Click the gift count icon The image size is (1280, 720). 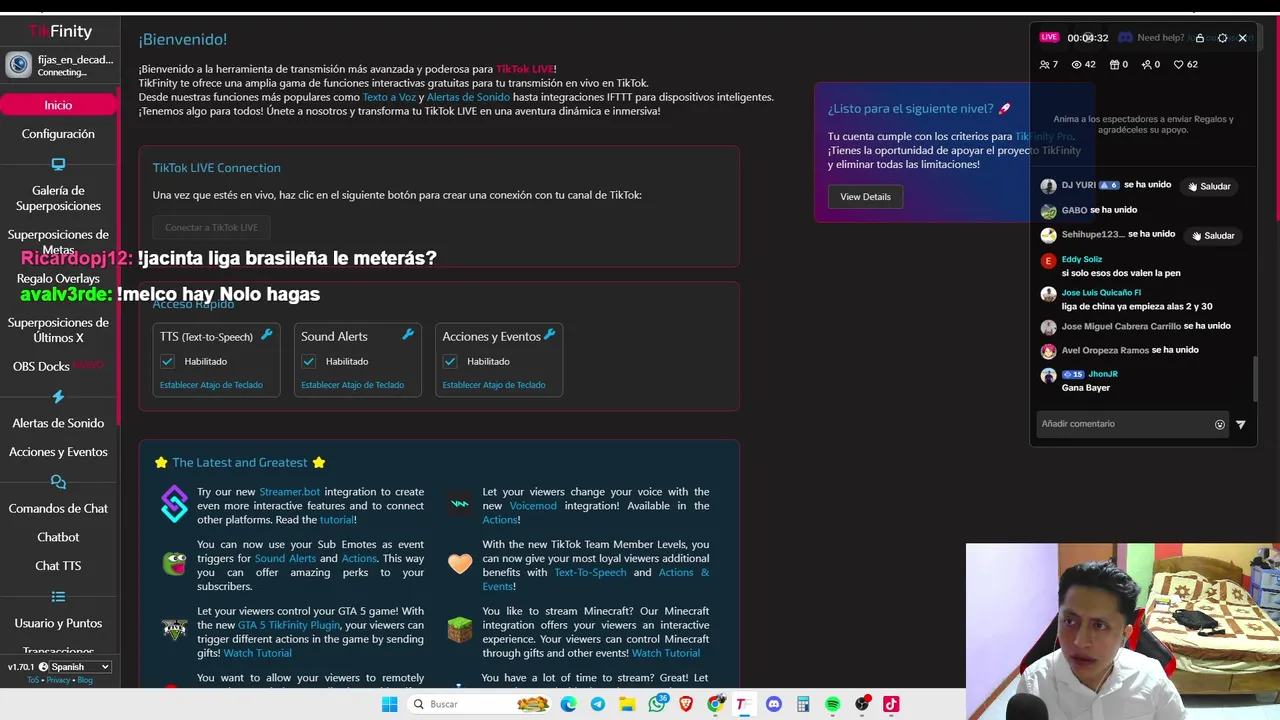pos(1114,64)
